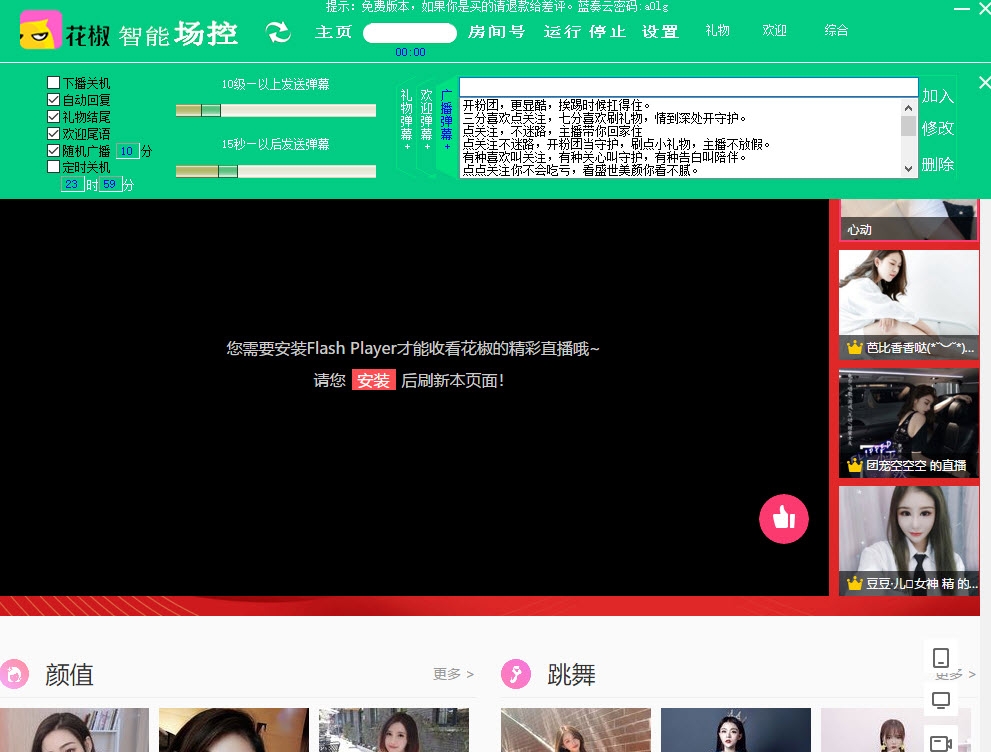Toggle the 随机广播 checkbox
Image resolution: width=991 pixels, height=752 pixels.
point(54,151)
